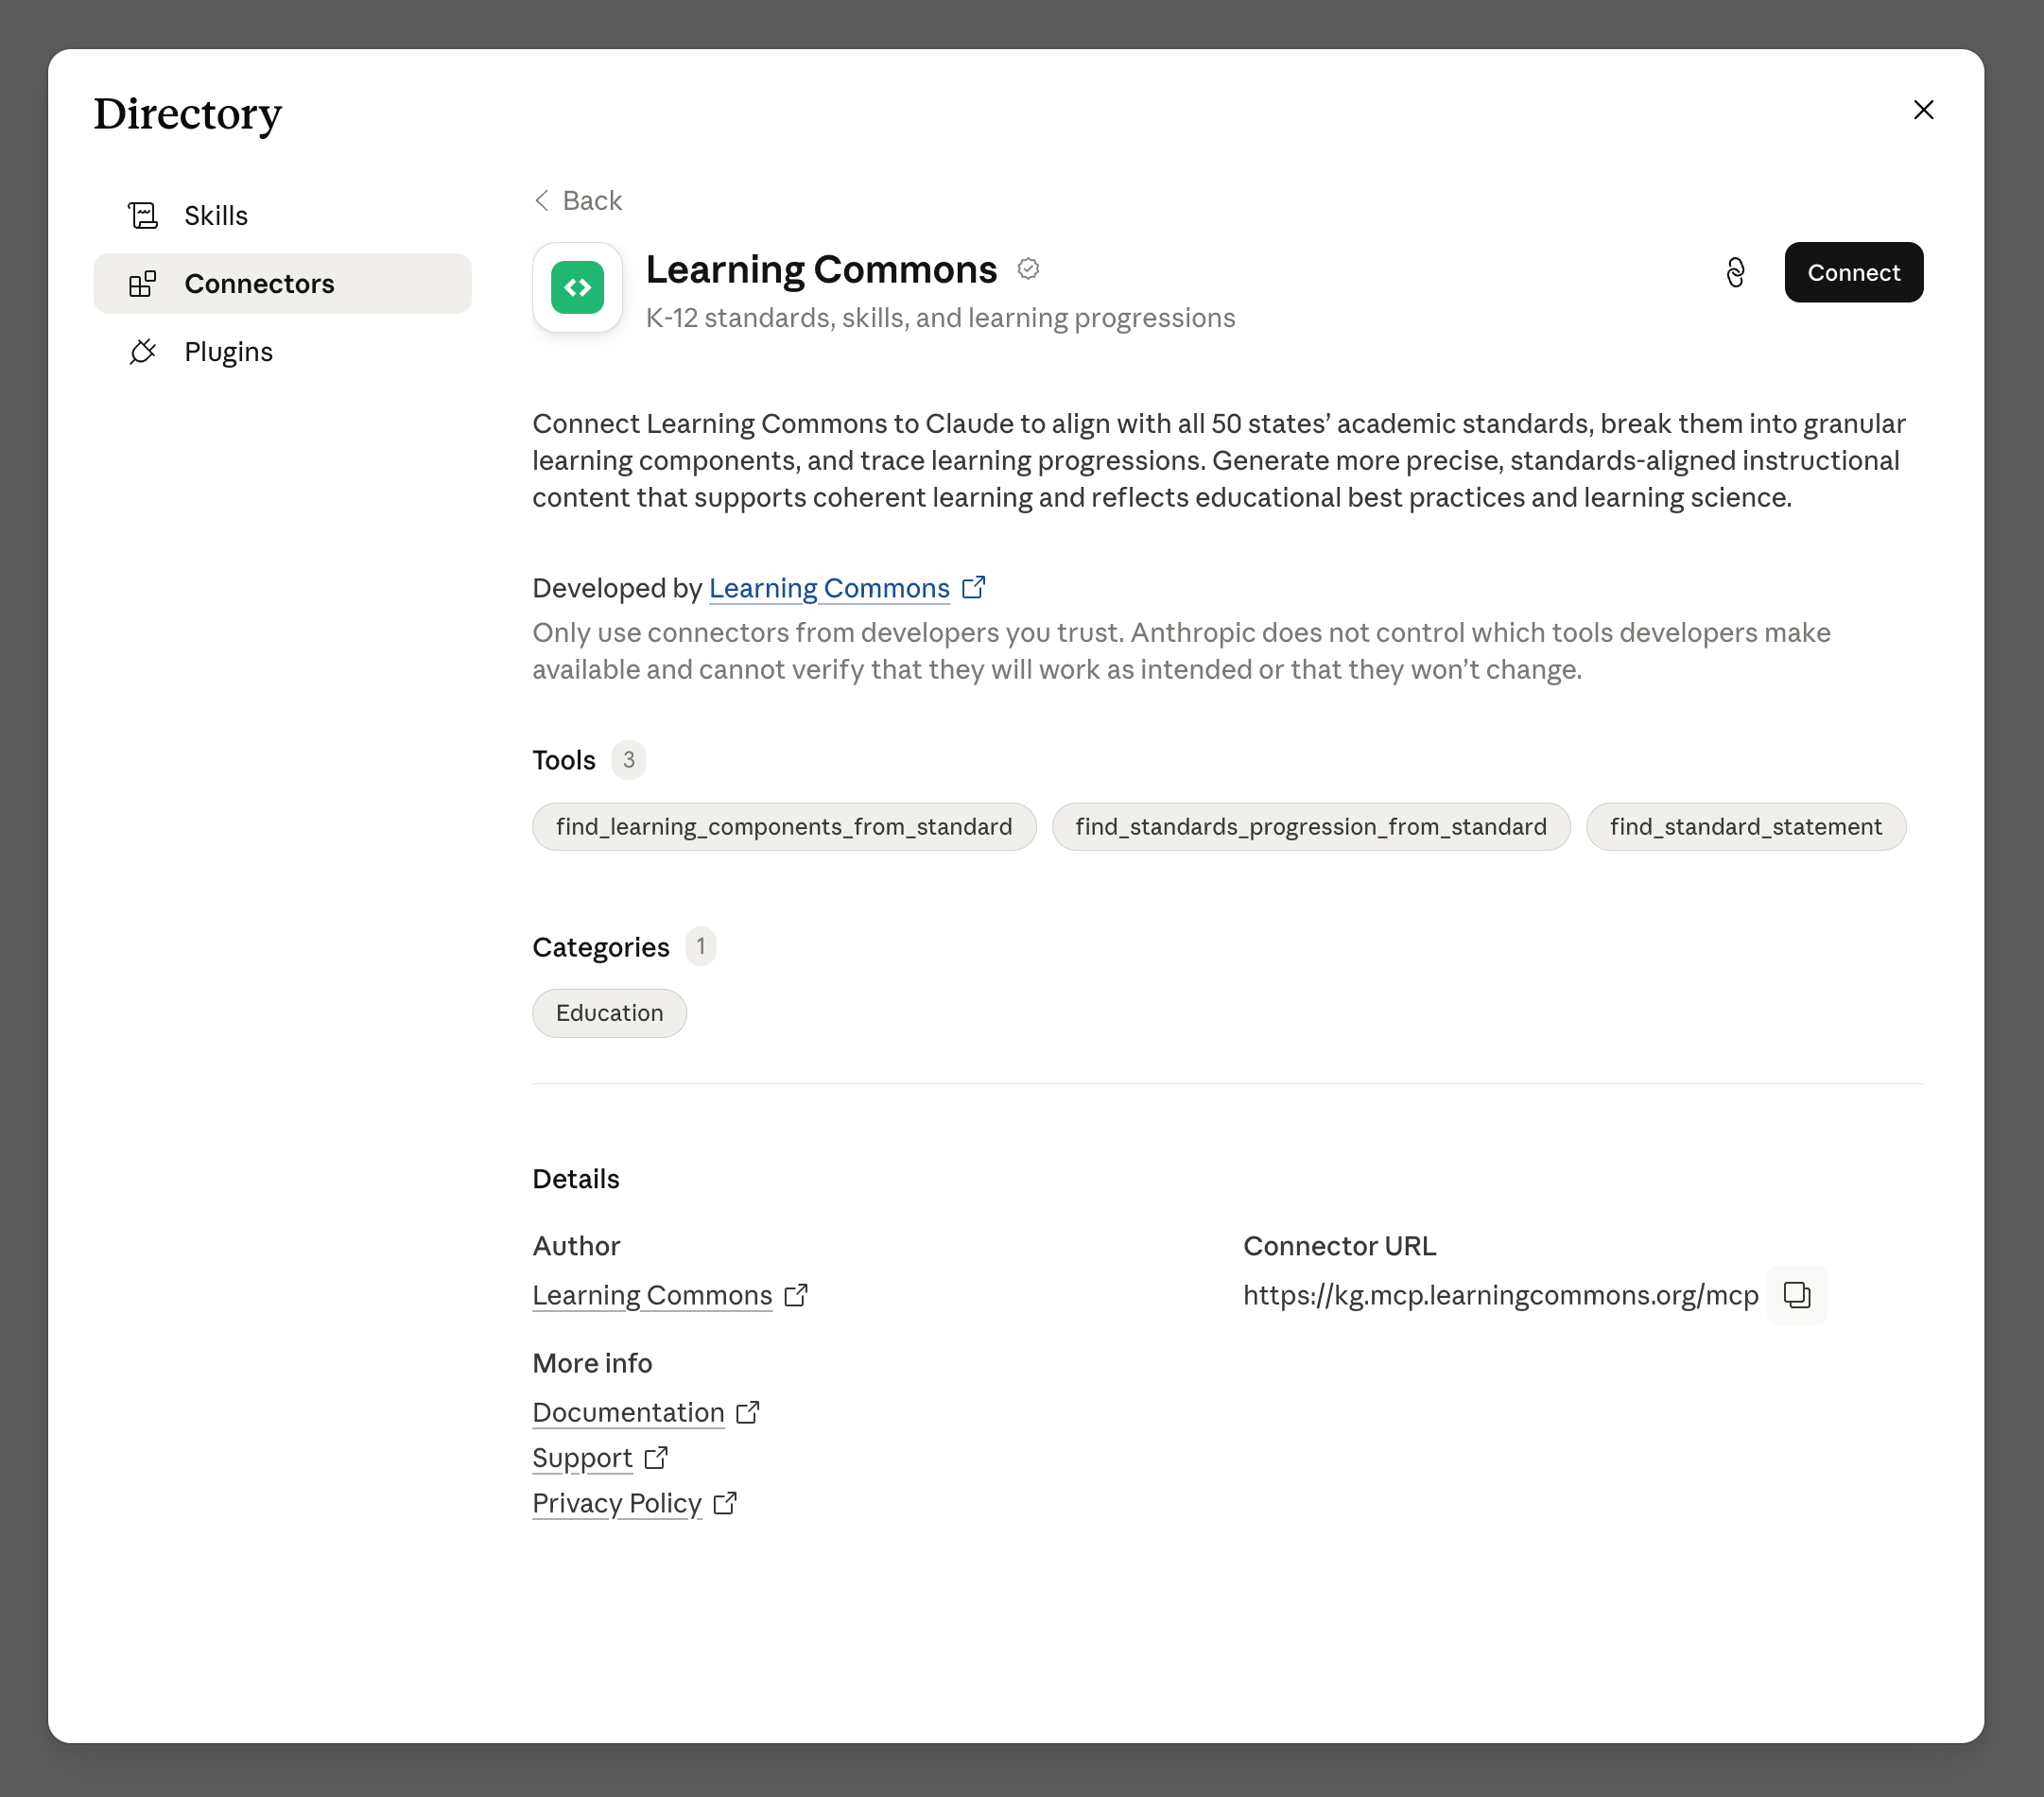Click the Categories section heading
The image size is (2044, 1797).
click(601, 947)
